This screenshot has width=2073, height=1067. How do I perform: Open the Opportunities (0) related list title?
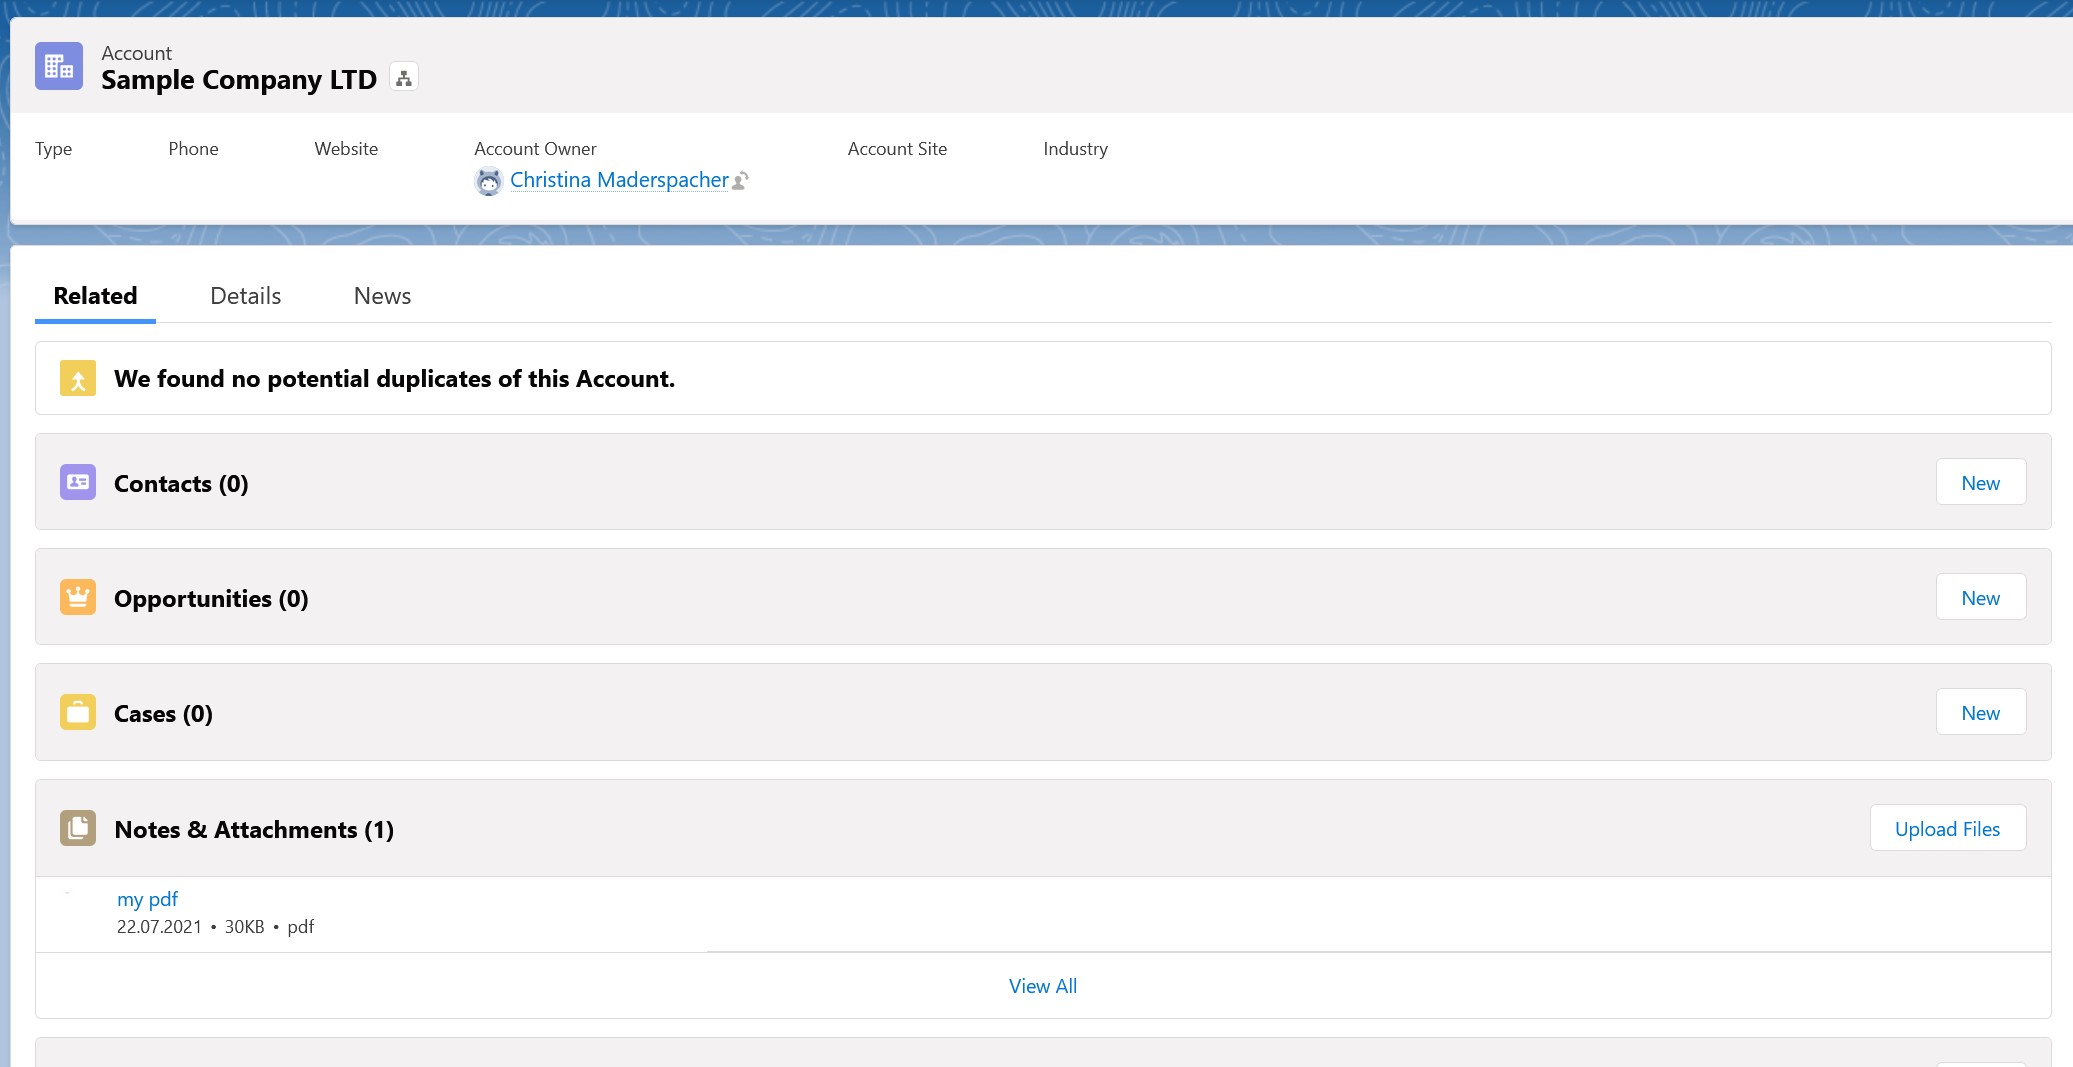[211, 599]
